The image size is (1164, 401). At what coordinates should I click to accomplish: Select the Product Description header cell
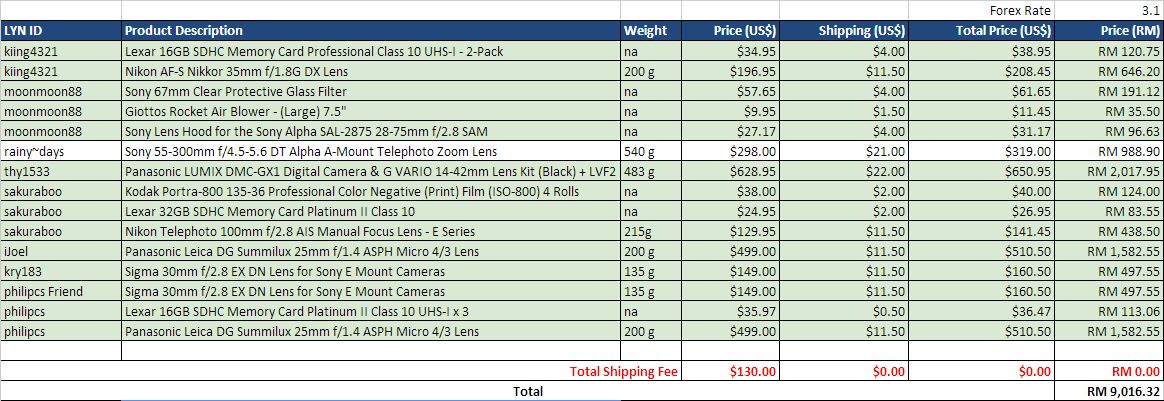tap(370, 30)
